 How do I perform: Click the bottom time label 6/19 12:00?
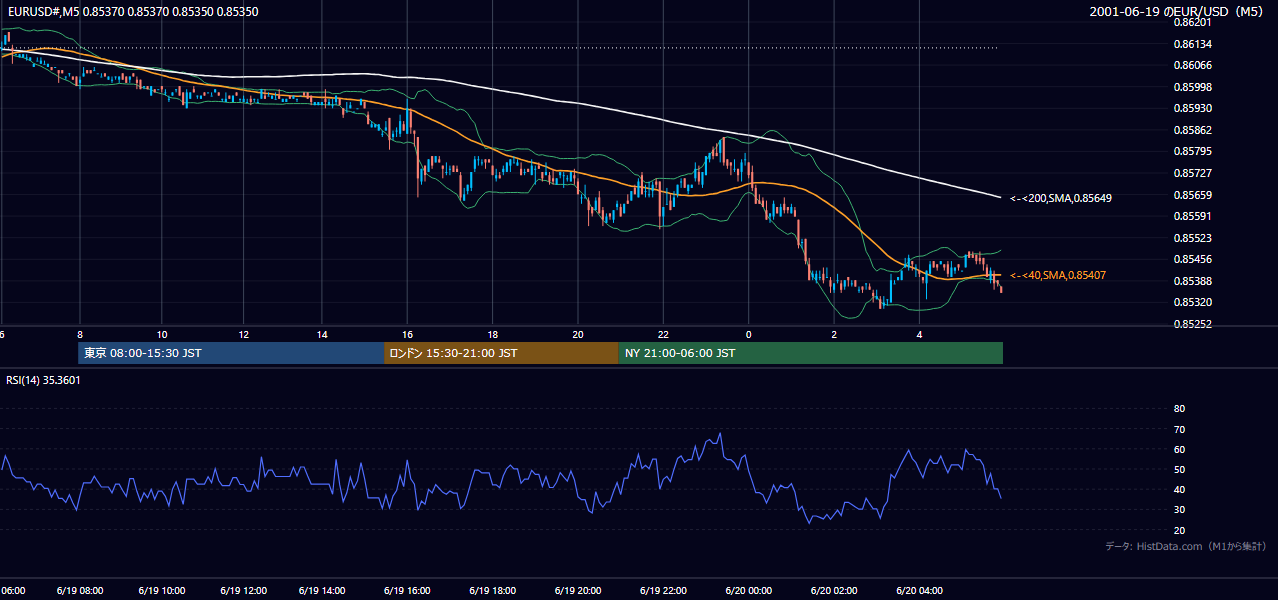pyautogui.click(x=244, y=590)
